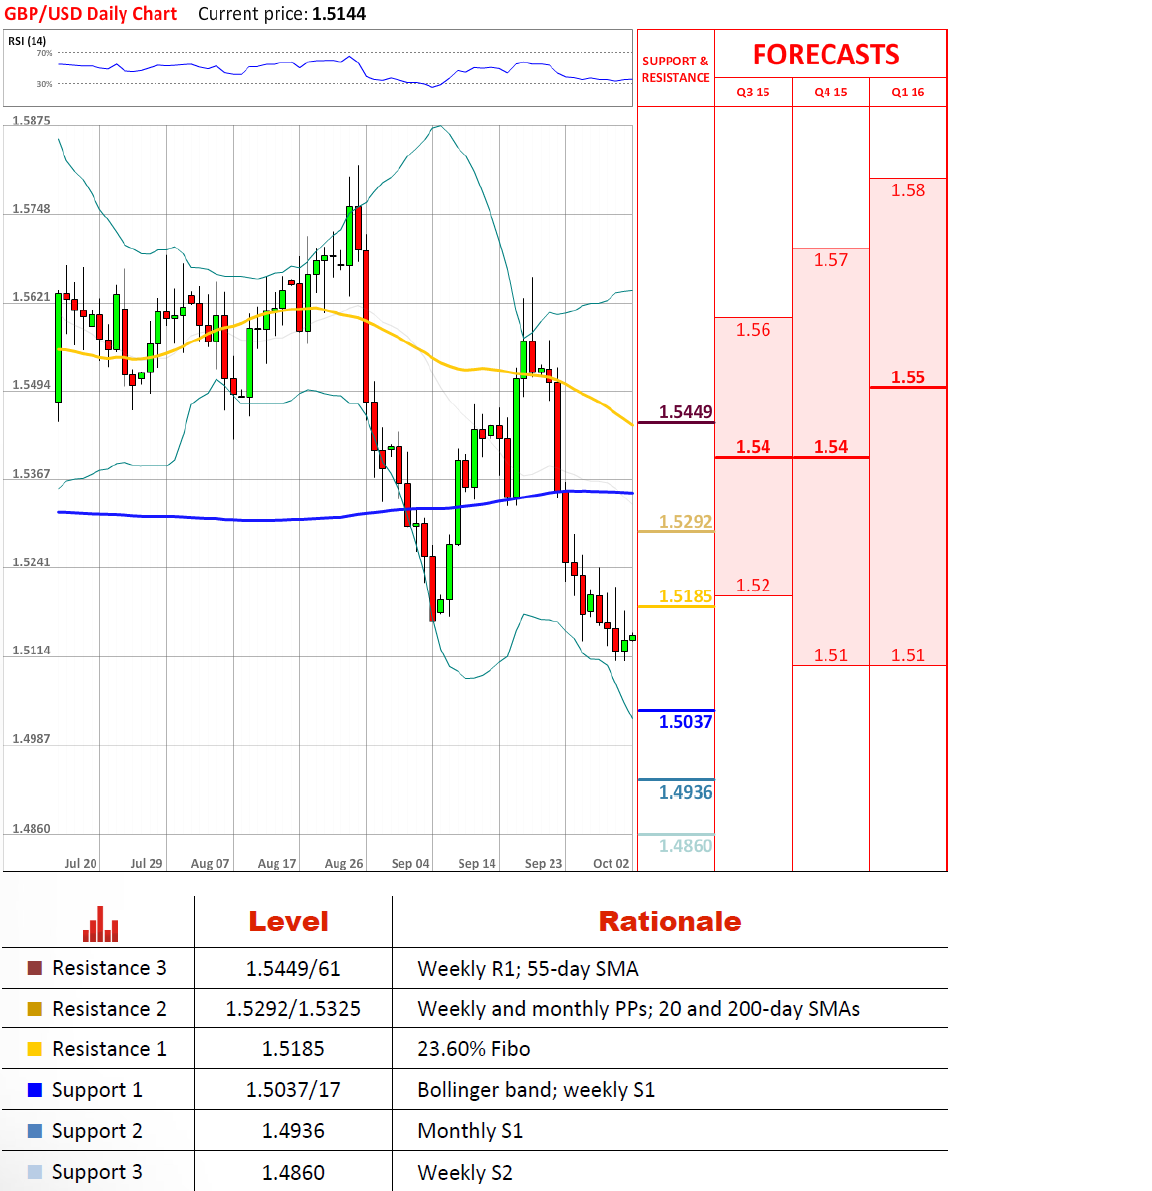Click rationale Monthly S1
The width and height of the screenshot is (1152, 1191).
click(x=470, y=1132)
